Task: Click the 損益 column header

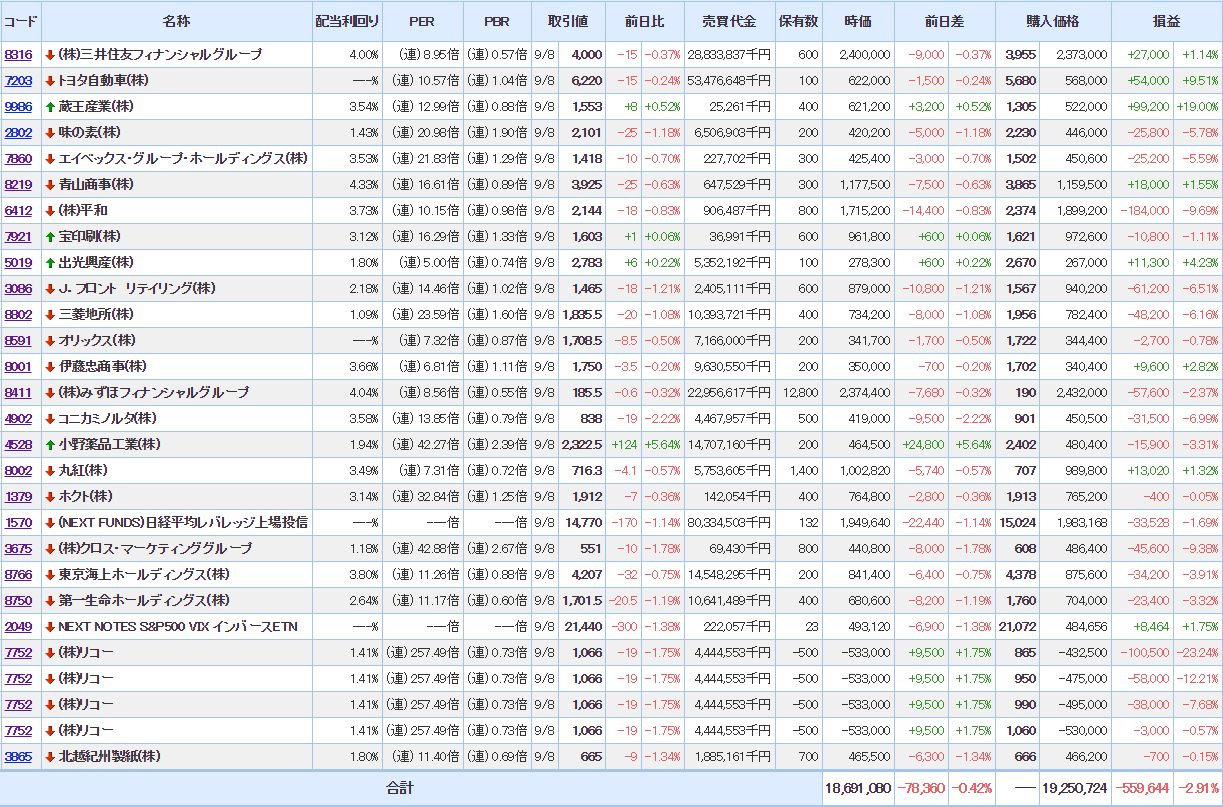Action: coord(1166,21)
